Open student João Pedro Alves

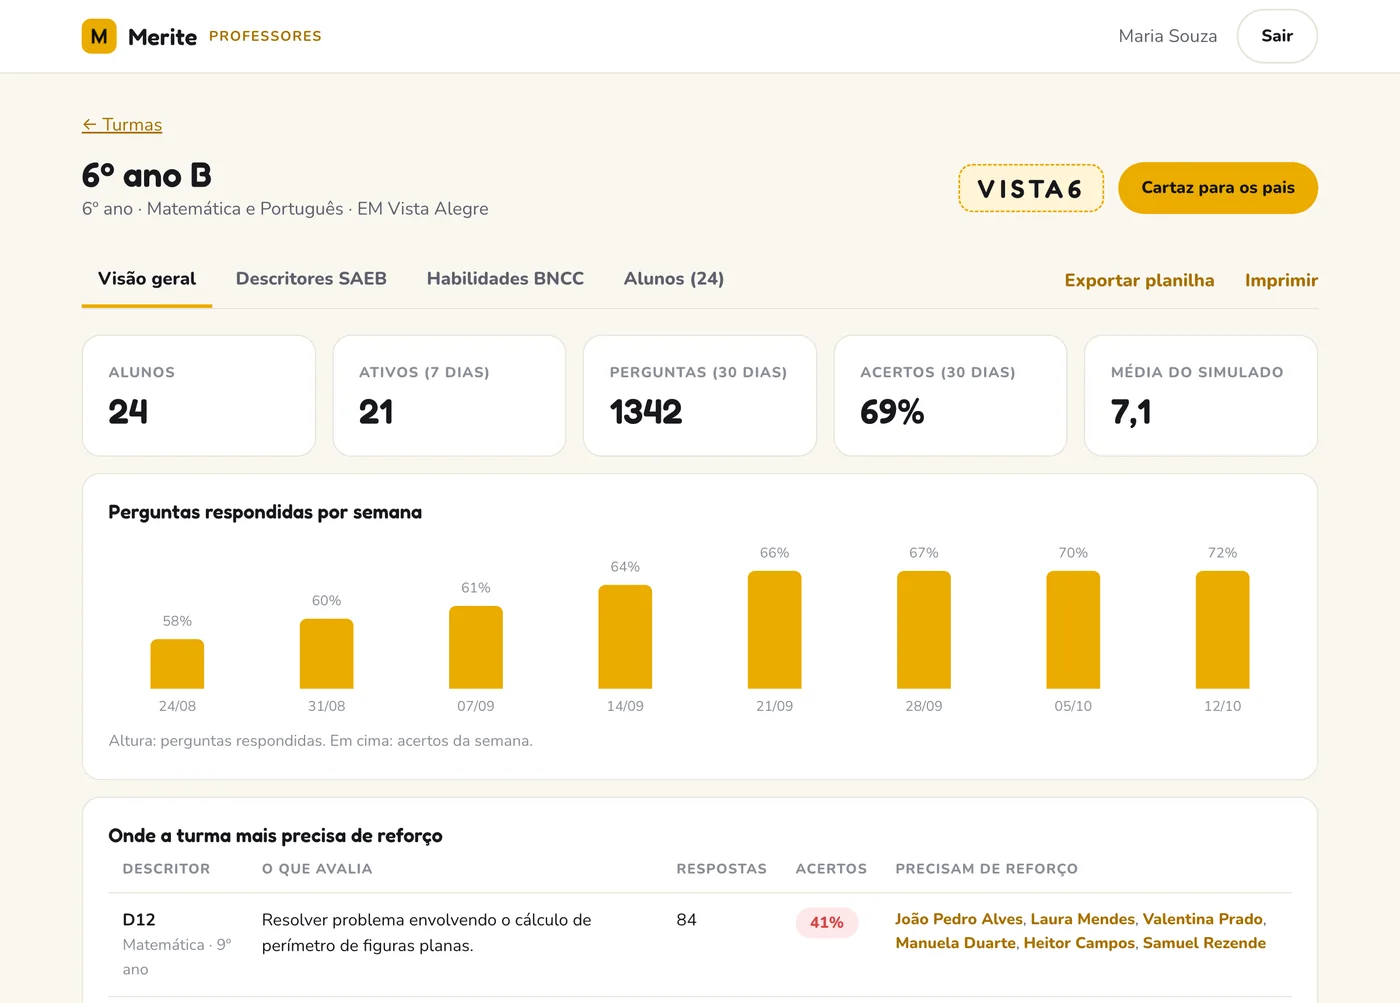point(959,919)
